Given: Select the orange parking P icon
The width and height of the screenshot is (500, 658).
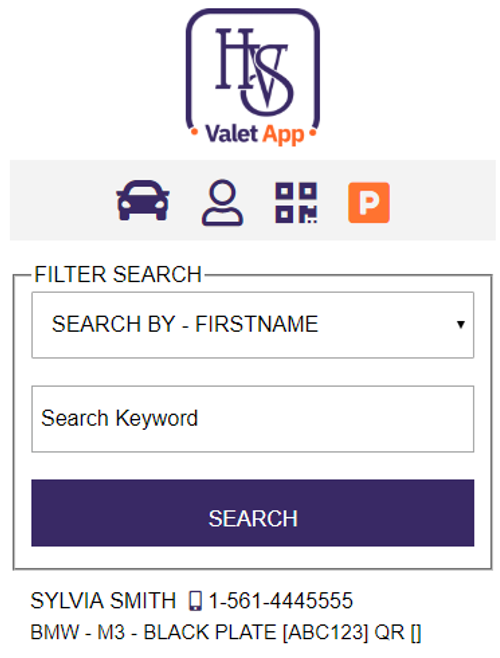Looking at the screenshot, I should click(369, 202).
